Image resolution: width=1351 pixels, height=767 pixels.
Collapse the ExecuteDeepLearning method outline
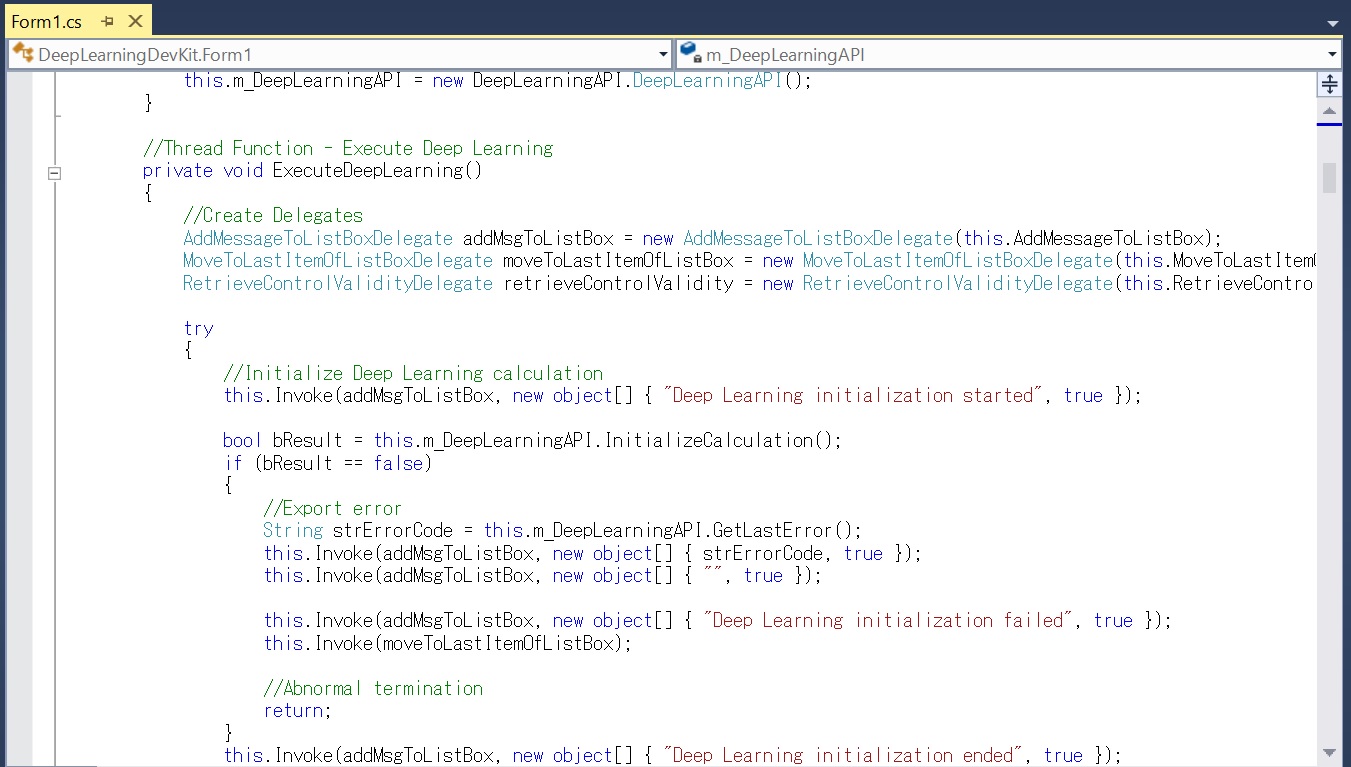click(55, 172)
